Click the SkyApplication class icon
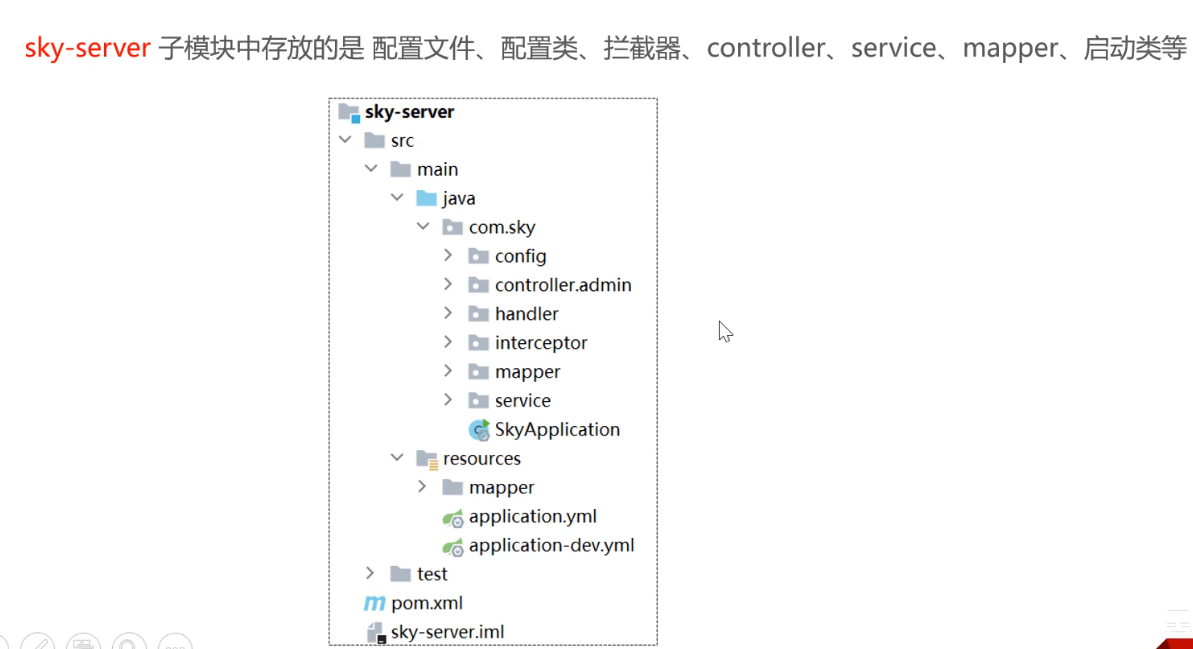Image resolution: width=1193 pixels, height=649 pixels. point(479,430)
